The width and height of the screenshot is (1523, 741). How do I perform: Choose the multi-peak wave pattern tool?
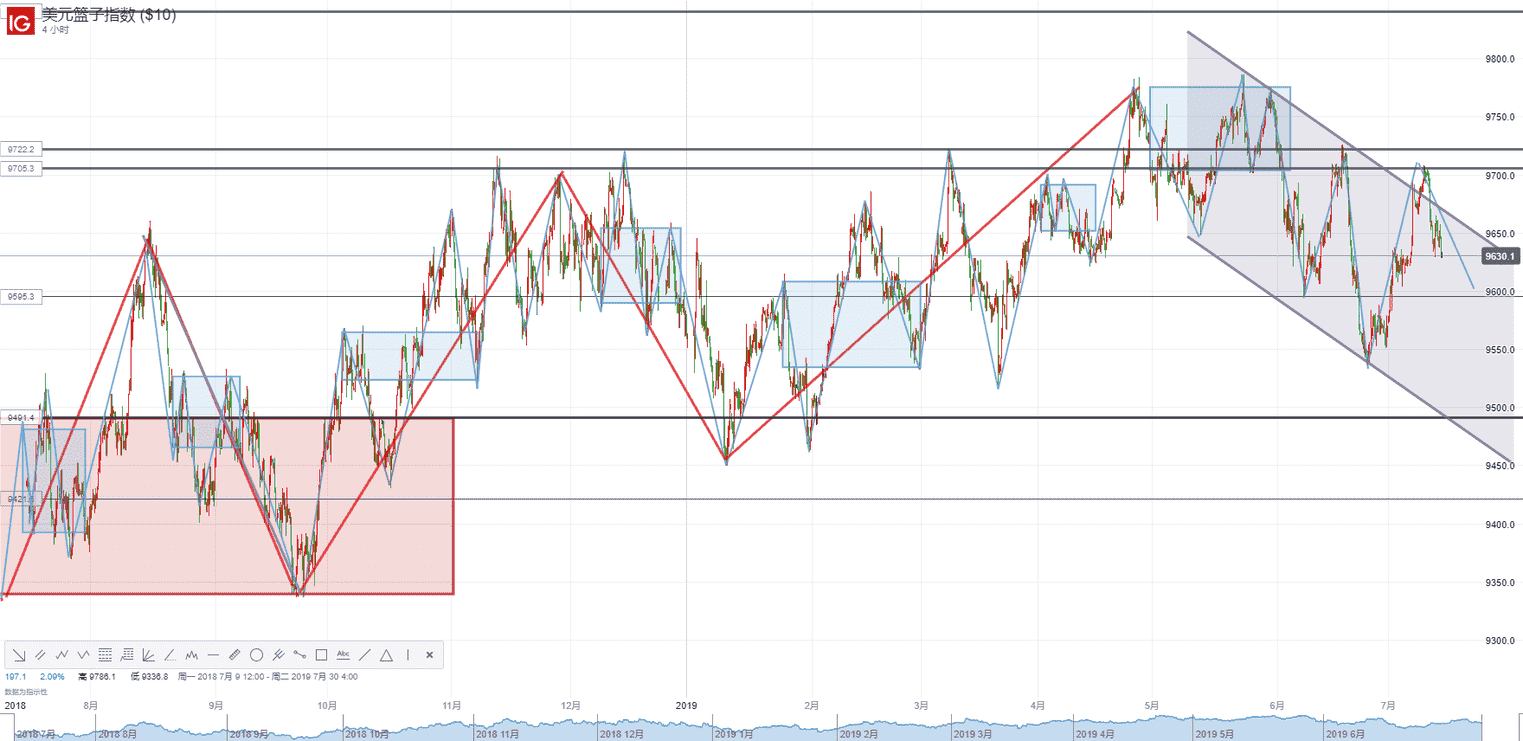(192, 655)
